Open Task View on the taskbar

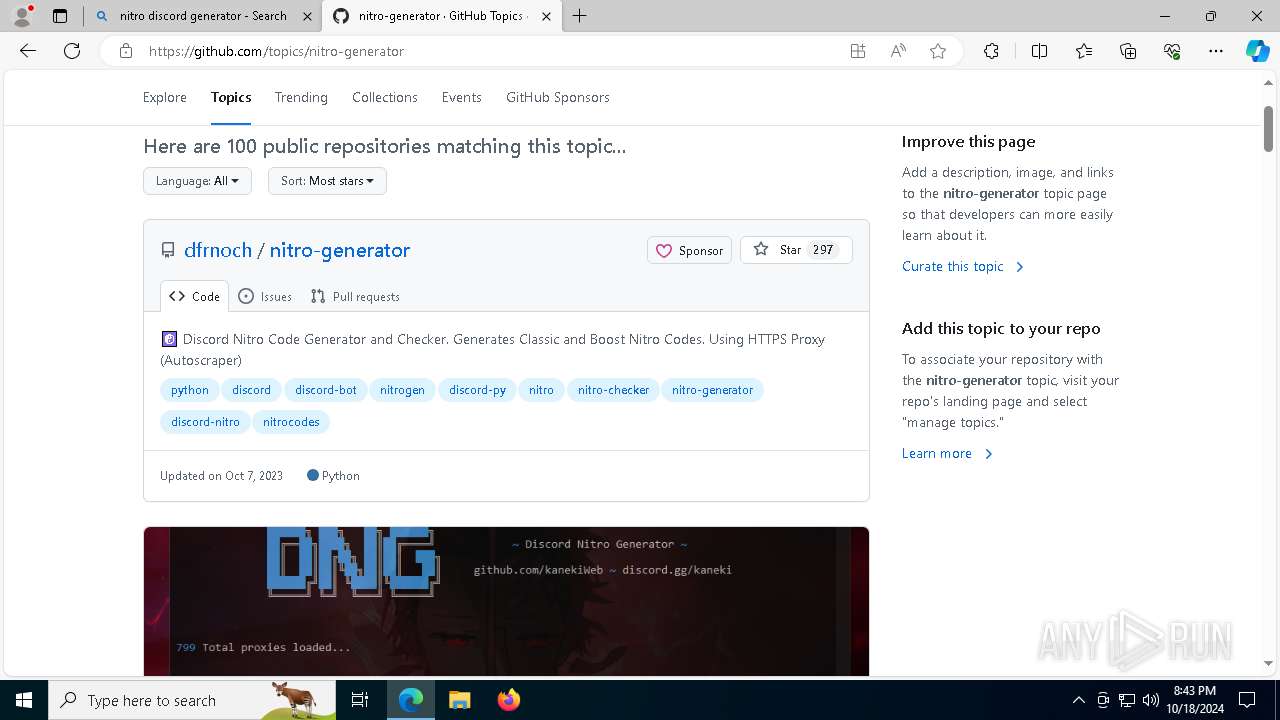tap(360, 700)
